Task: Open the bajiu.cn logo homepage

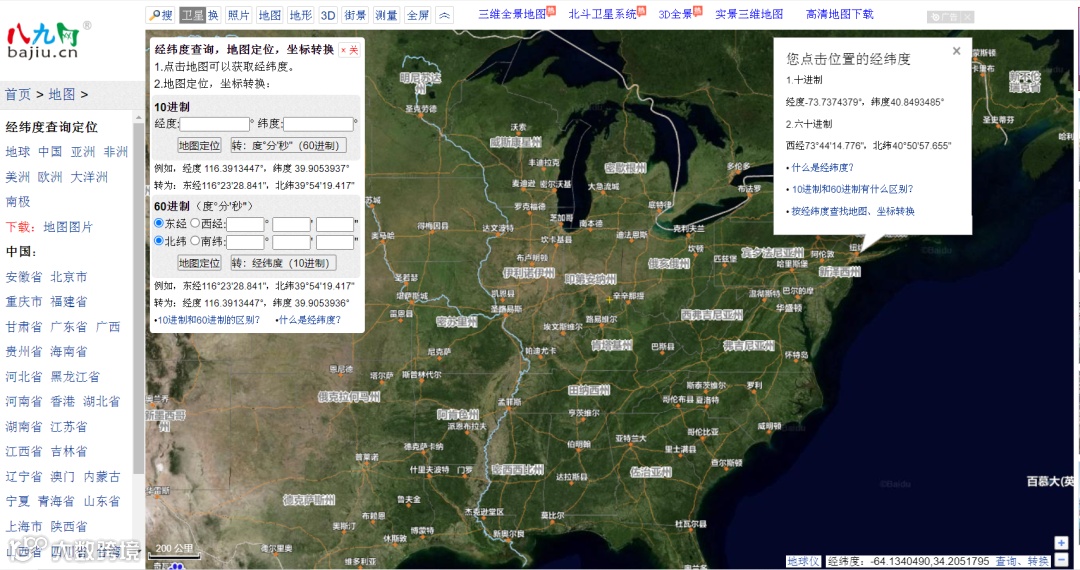Action: coord(48,39)
